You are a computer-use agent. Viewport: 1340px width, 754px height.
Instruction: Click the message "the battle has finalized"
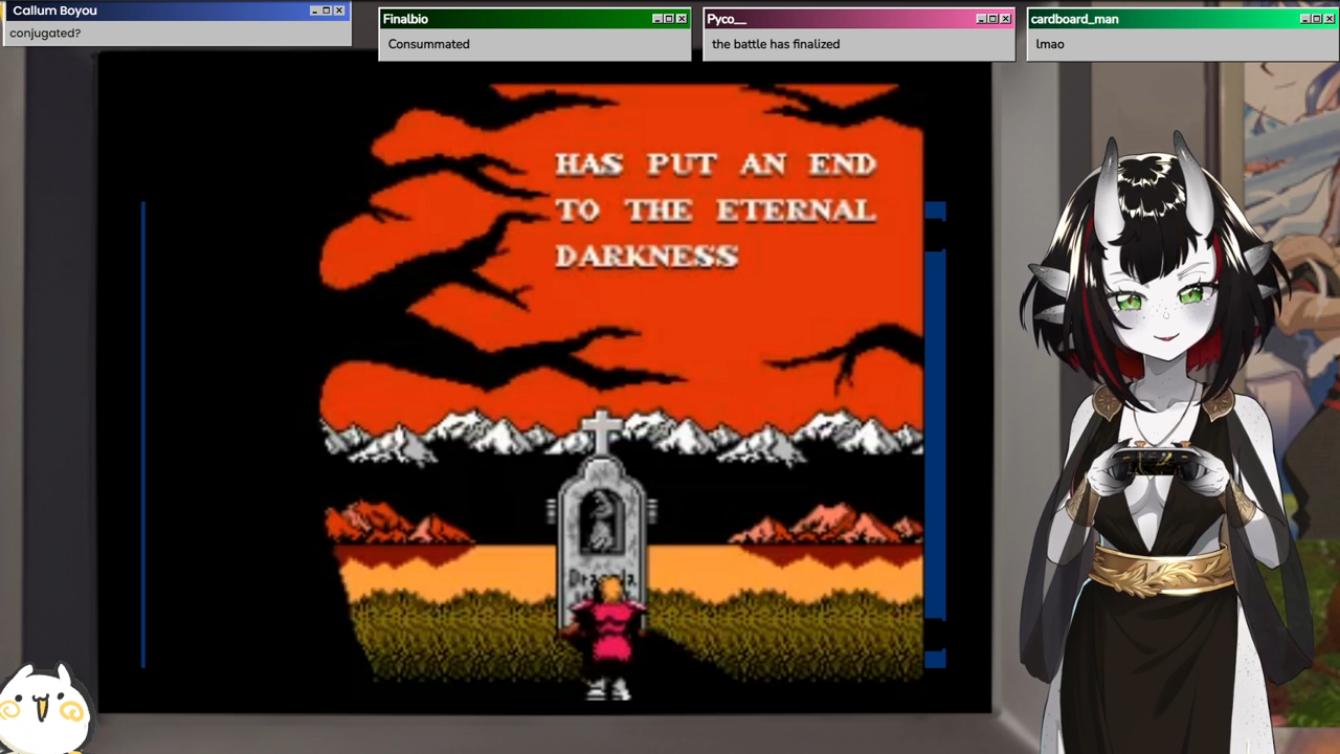776,44
